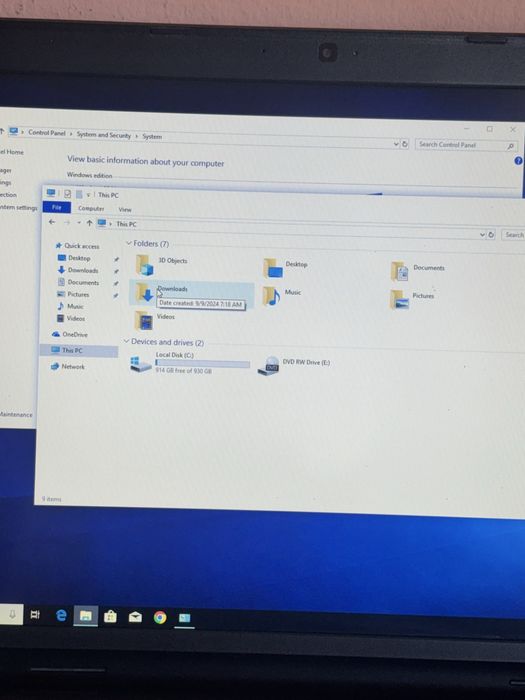Open Mail from the taskbar
This screenshot has height=700, width=525.
pyautogui.click(x=135, y=617)
